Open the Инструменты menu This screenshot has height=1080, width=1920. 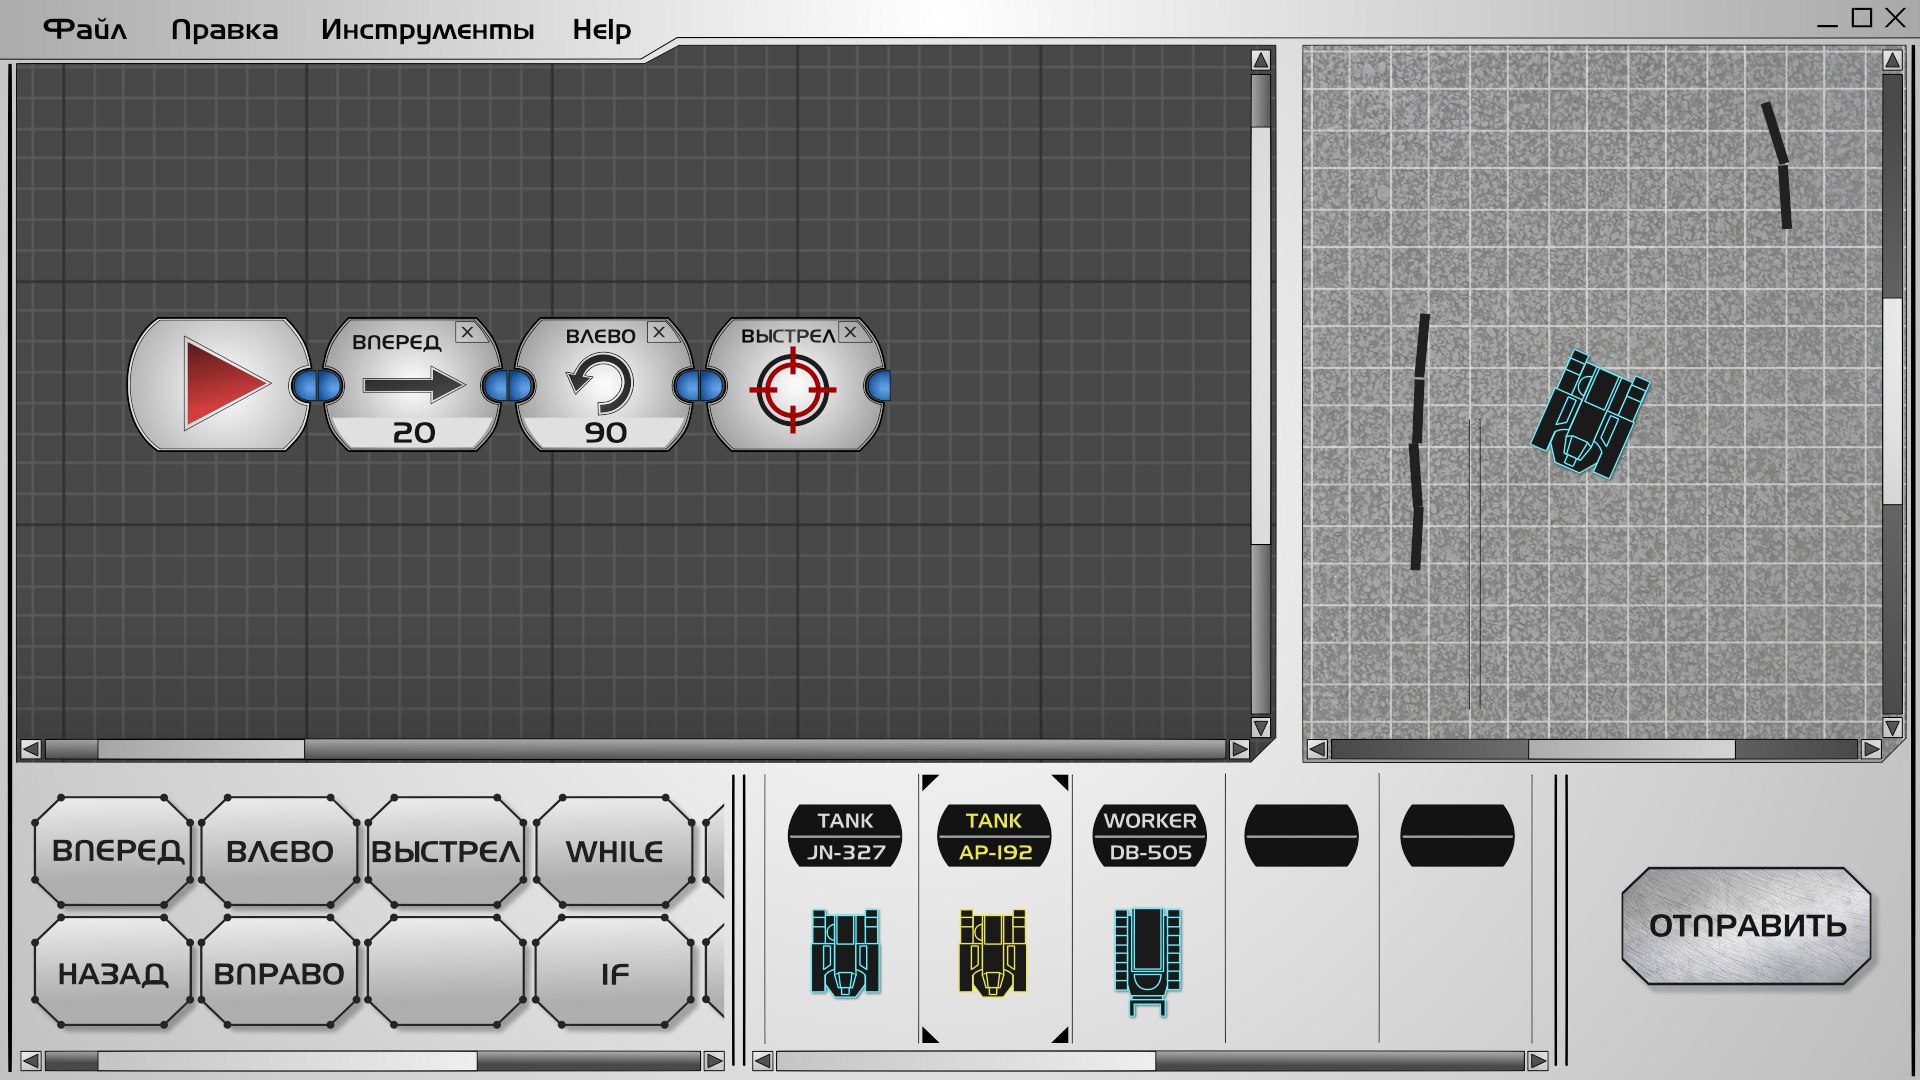click(427, 29)
